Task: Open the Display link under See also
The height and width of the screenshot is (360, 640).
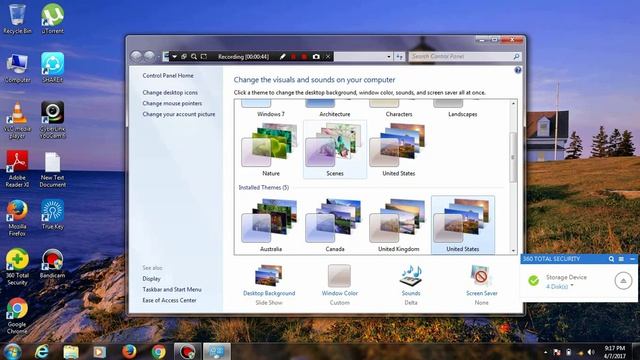Action: [151, 279]
